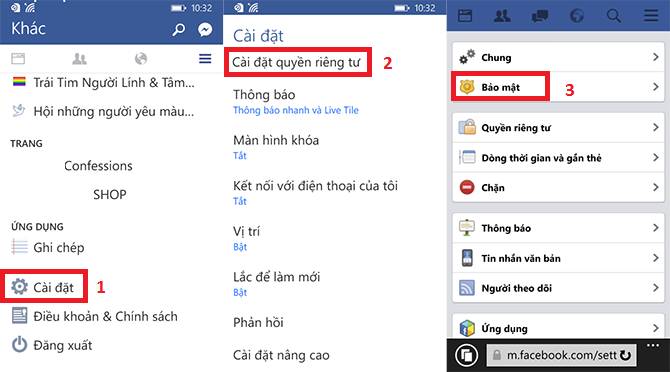Open Phản hồi feedback

pos(258,322)
